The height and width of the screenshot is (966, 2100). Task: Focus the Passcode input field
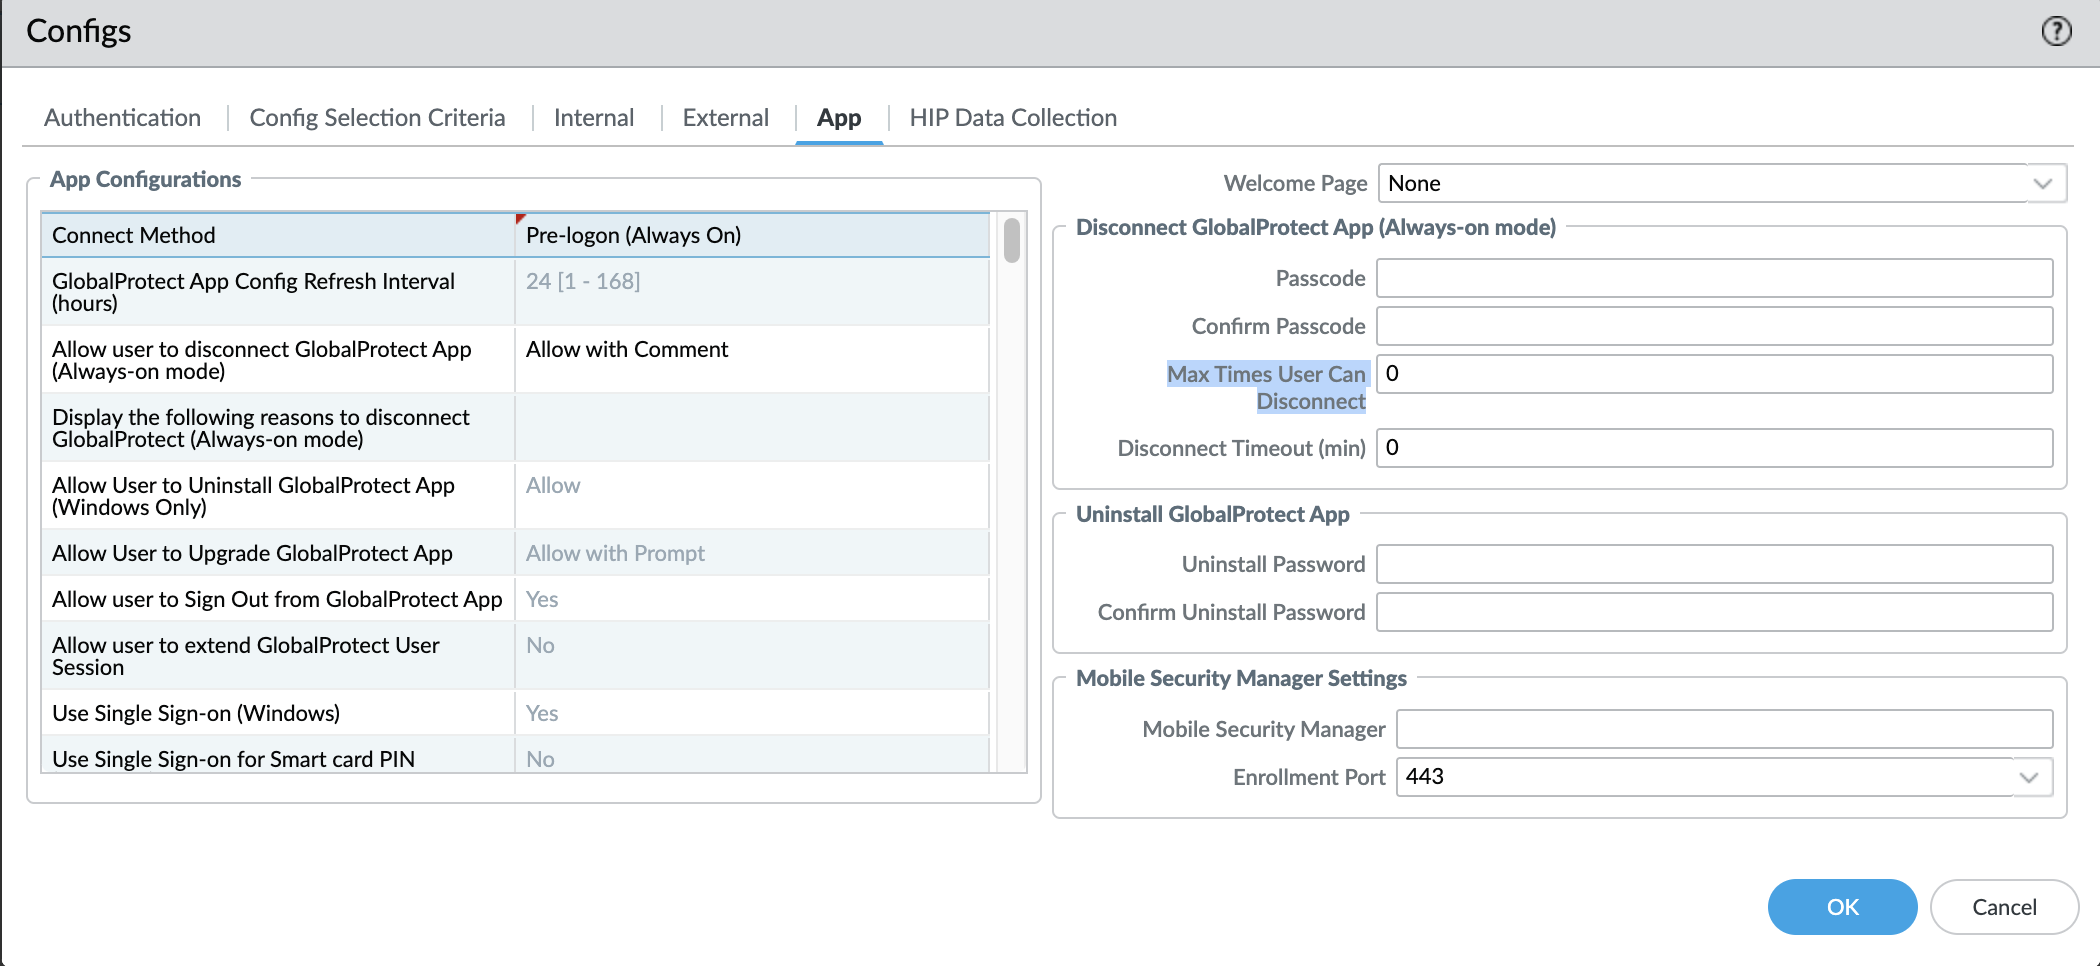coord(1714,278)
